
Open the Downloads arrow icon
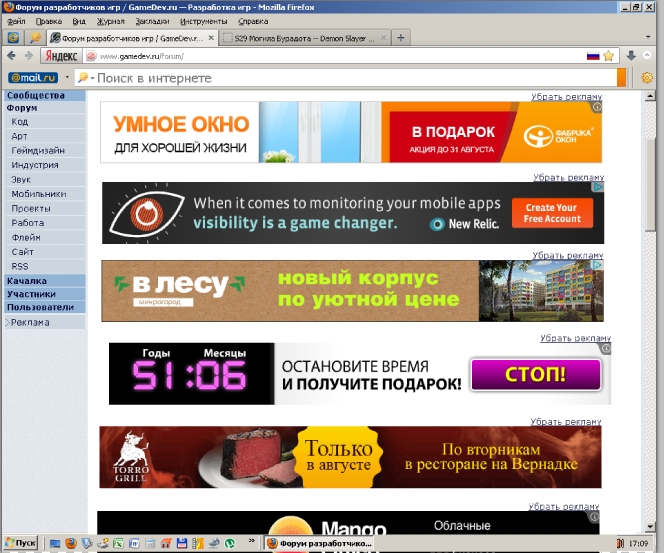coord(631,55)
